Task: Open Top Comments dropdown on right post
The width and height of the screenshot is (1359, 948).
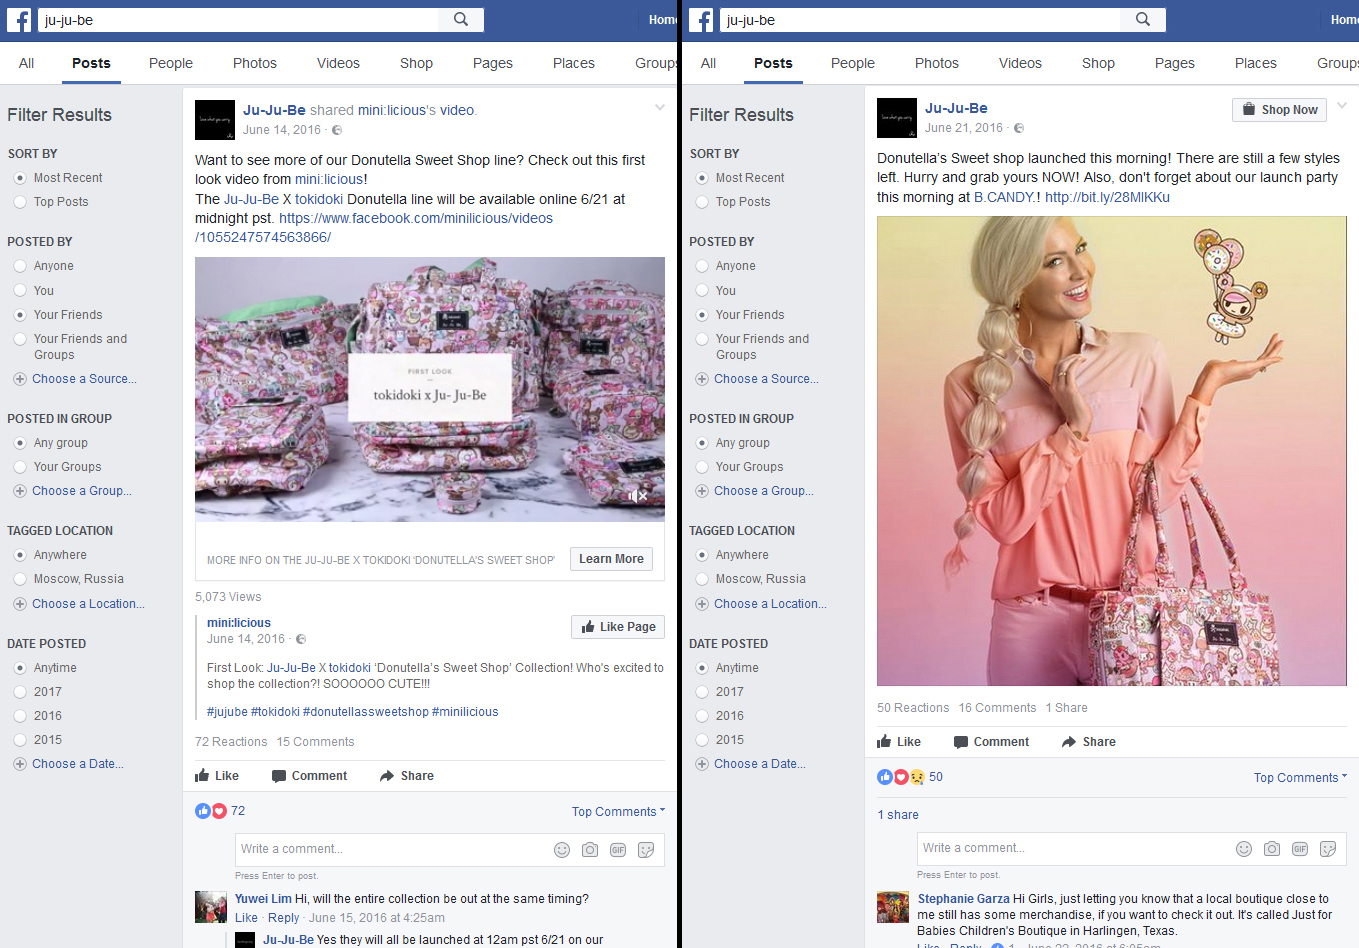Action: tap(1300, 778)
